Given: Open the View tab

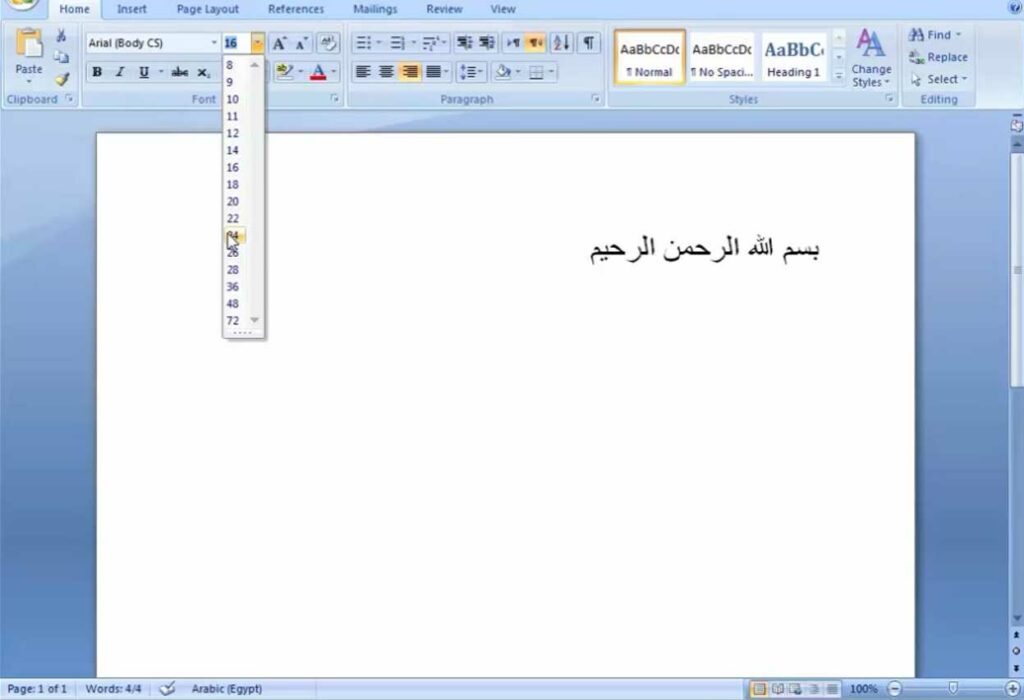Looking at the screenshot, I should (x=503, y=9).
